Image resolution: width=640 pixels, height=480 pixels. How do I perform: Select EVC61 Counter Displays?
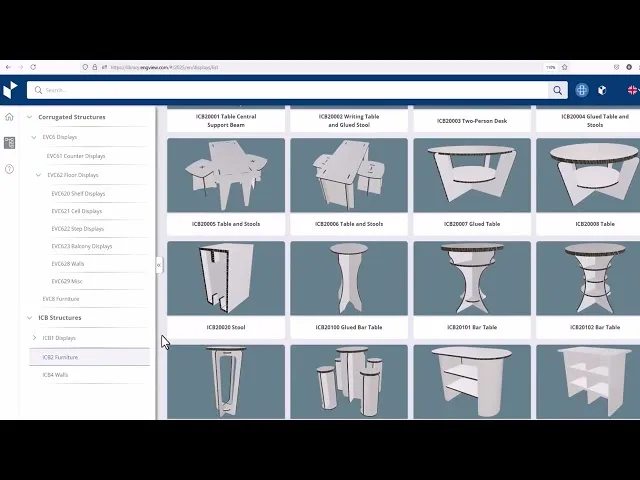[x=76, y=156]
